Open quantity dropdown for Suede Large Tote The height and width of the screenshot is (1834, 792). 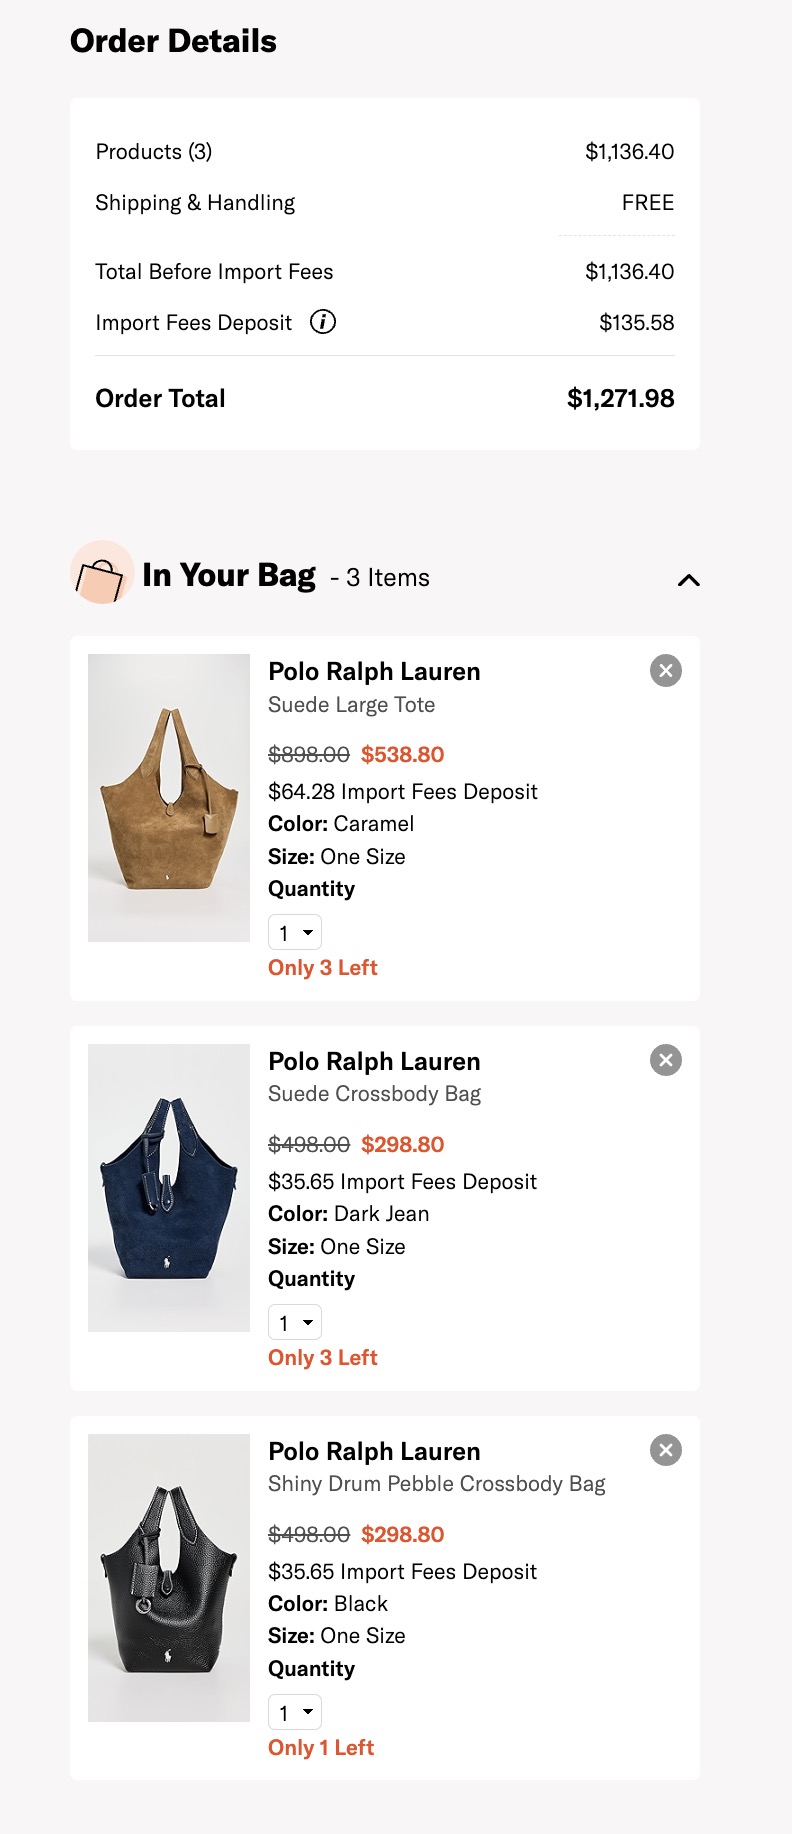coord(295,933)
